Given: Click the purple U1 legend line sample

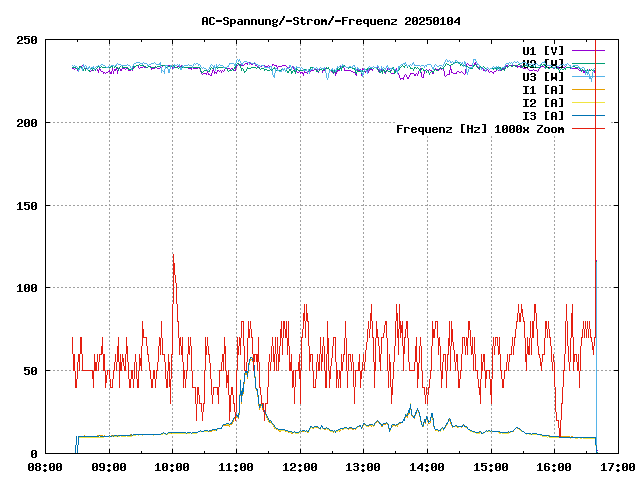Looking at the screenshot, I should 588,50.
